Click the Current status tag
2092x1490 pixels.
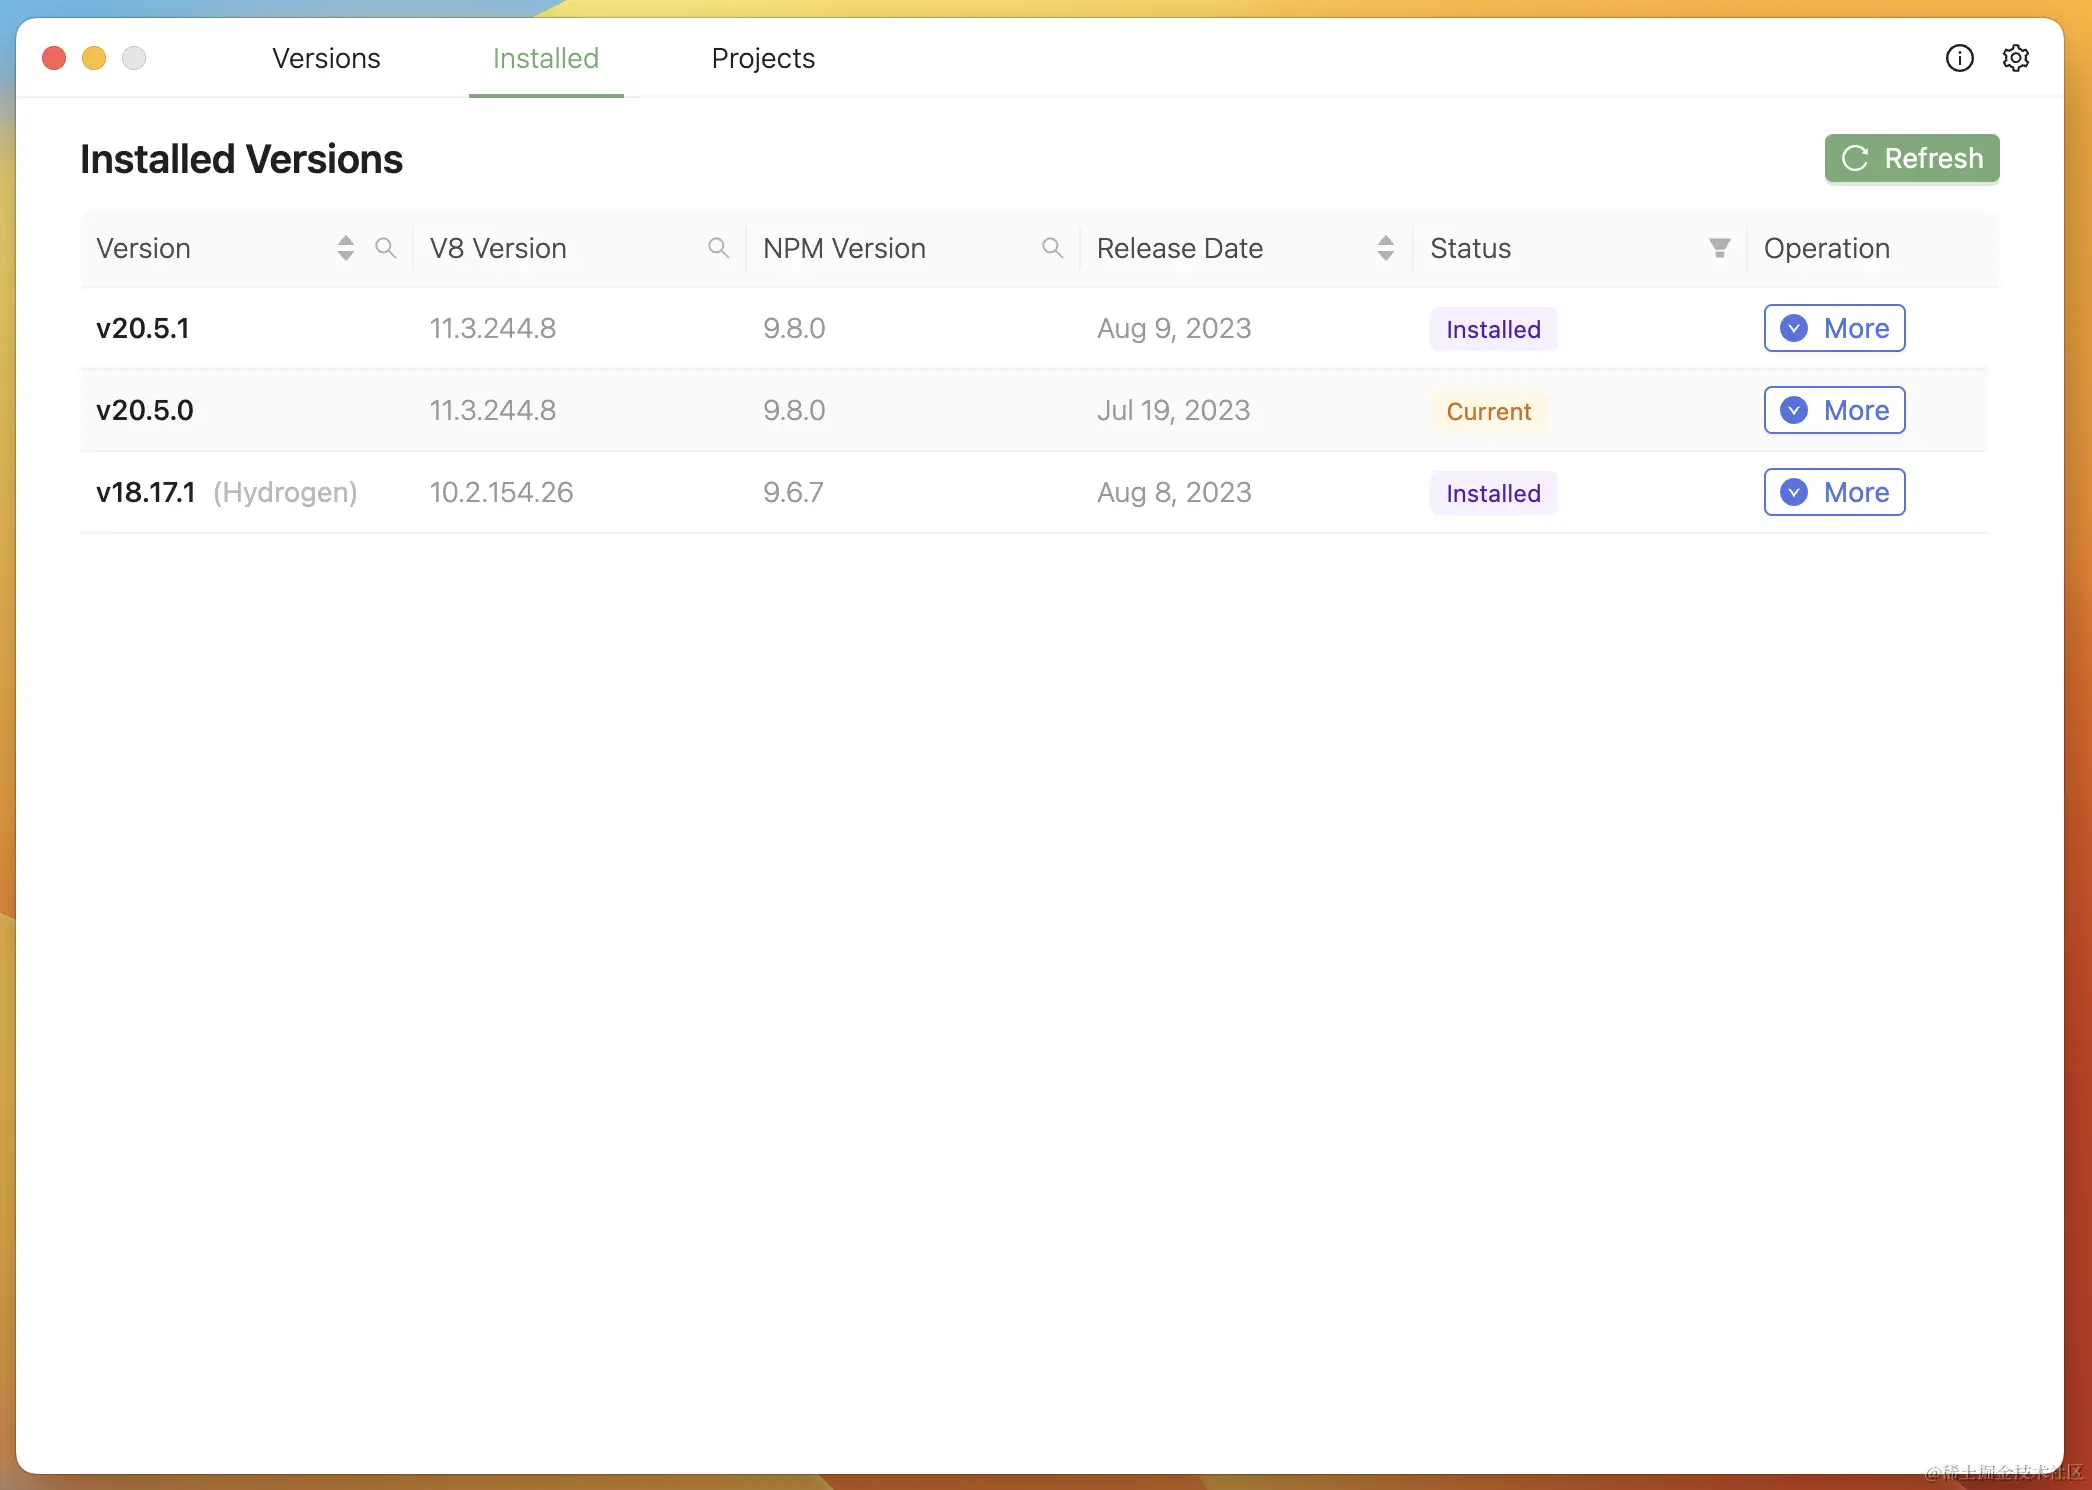1488,411
